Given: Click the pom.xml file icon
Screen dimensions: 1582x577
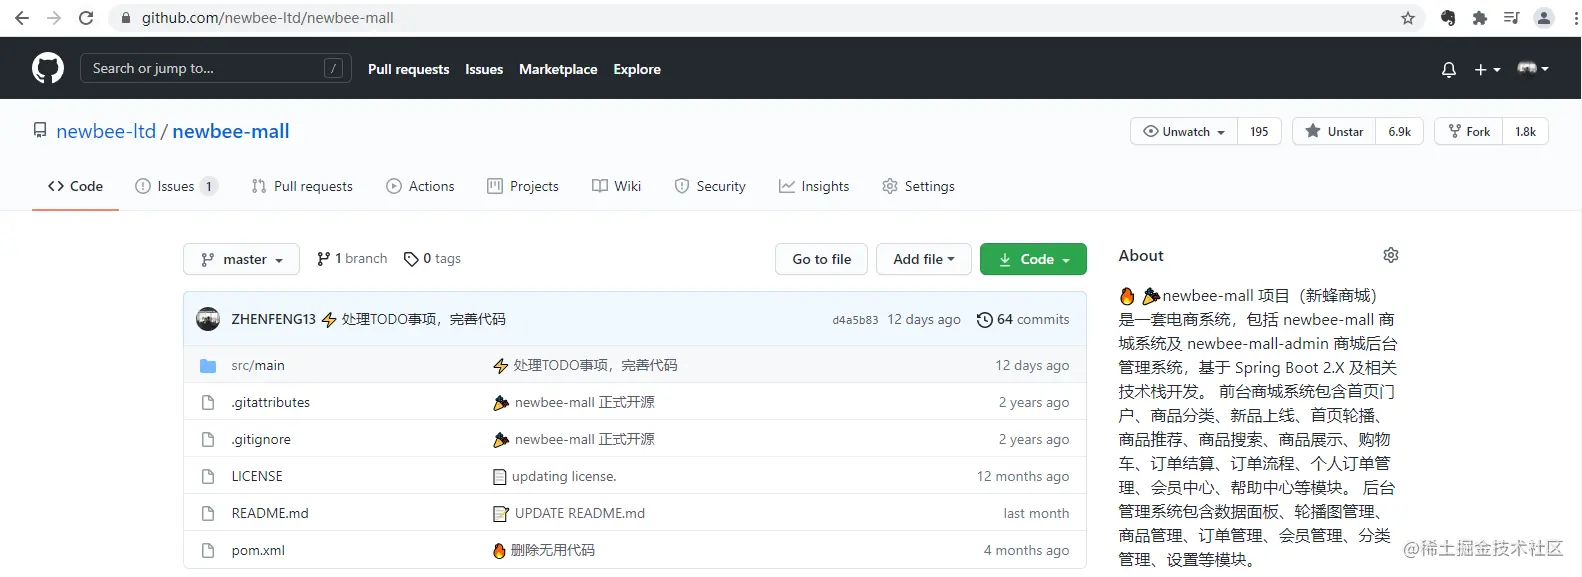Looking at the screenshot, I should pyautogui.click(x=208, y=550).
